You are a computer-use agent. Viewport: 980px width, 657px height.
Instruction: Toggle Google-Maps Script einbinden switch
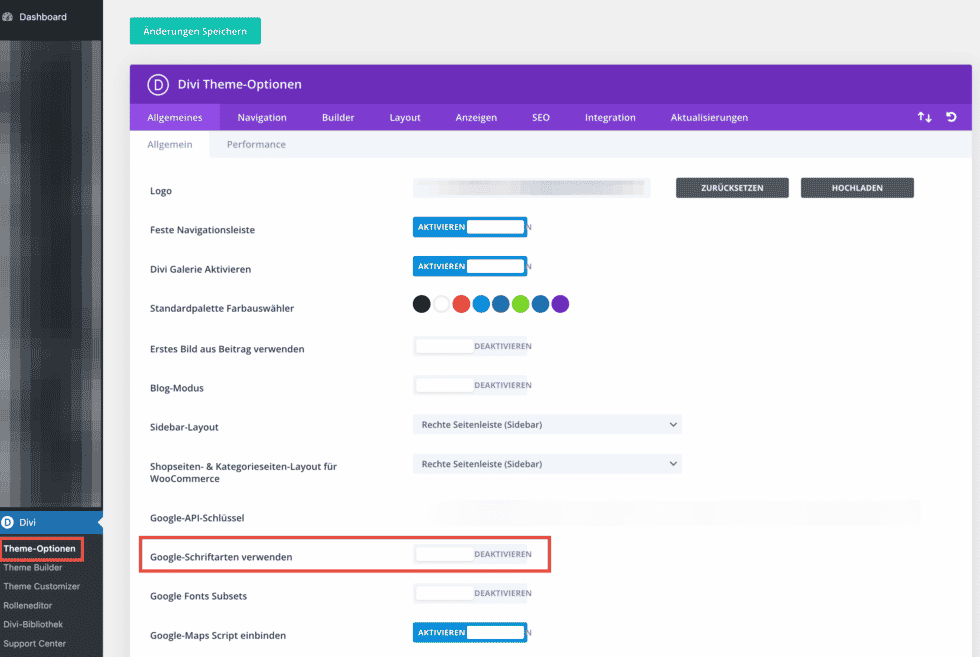(469, 633)
